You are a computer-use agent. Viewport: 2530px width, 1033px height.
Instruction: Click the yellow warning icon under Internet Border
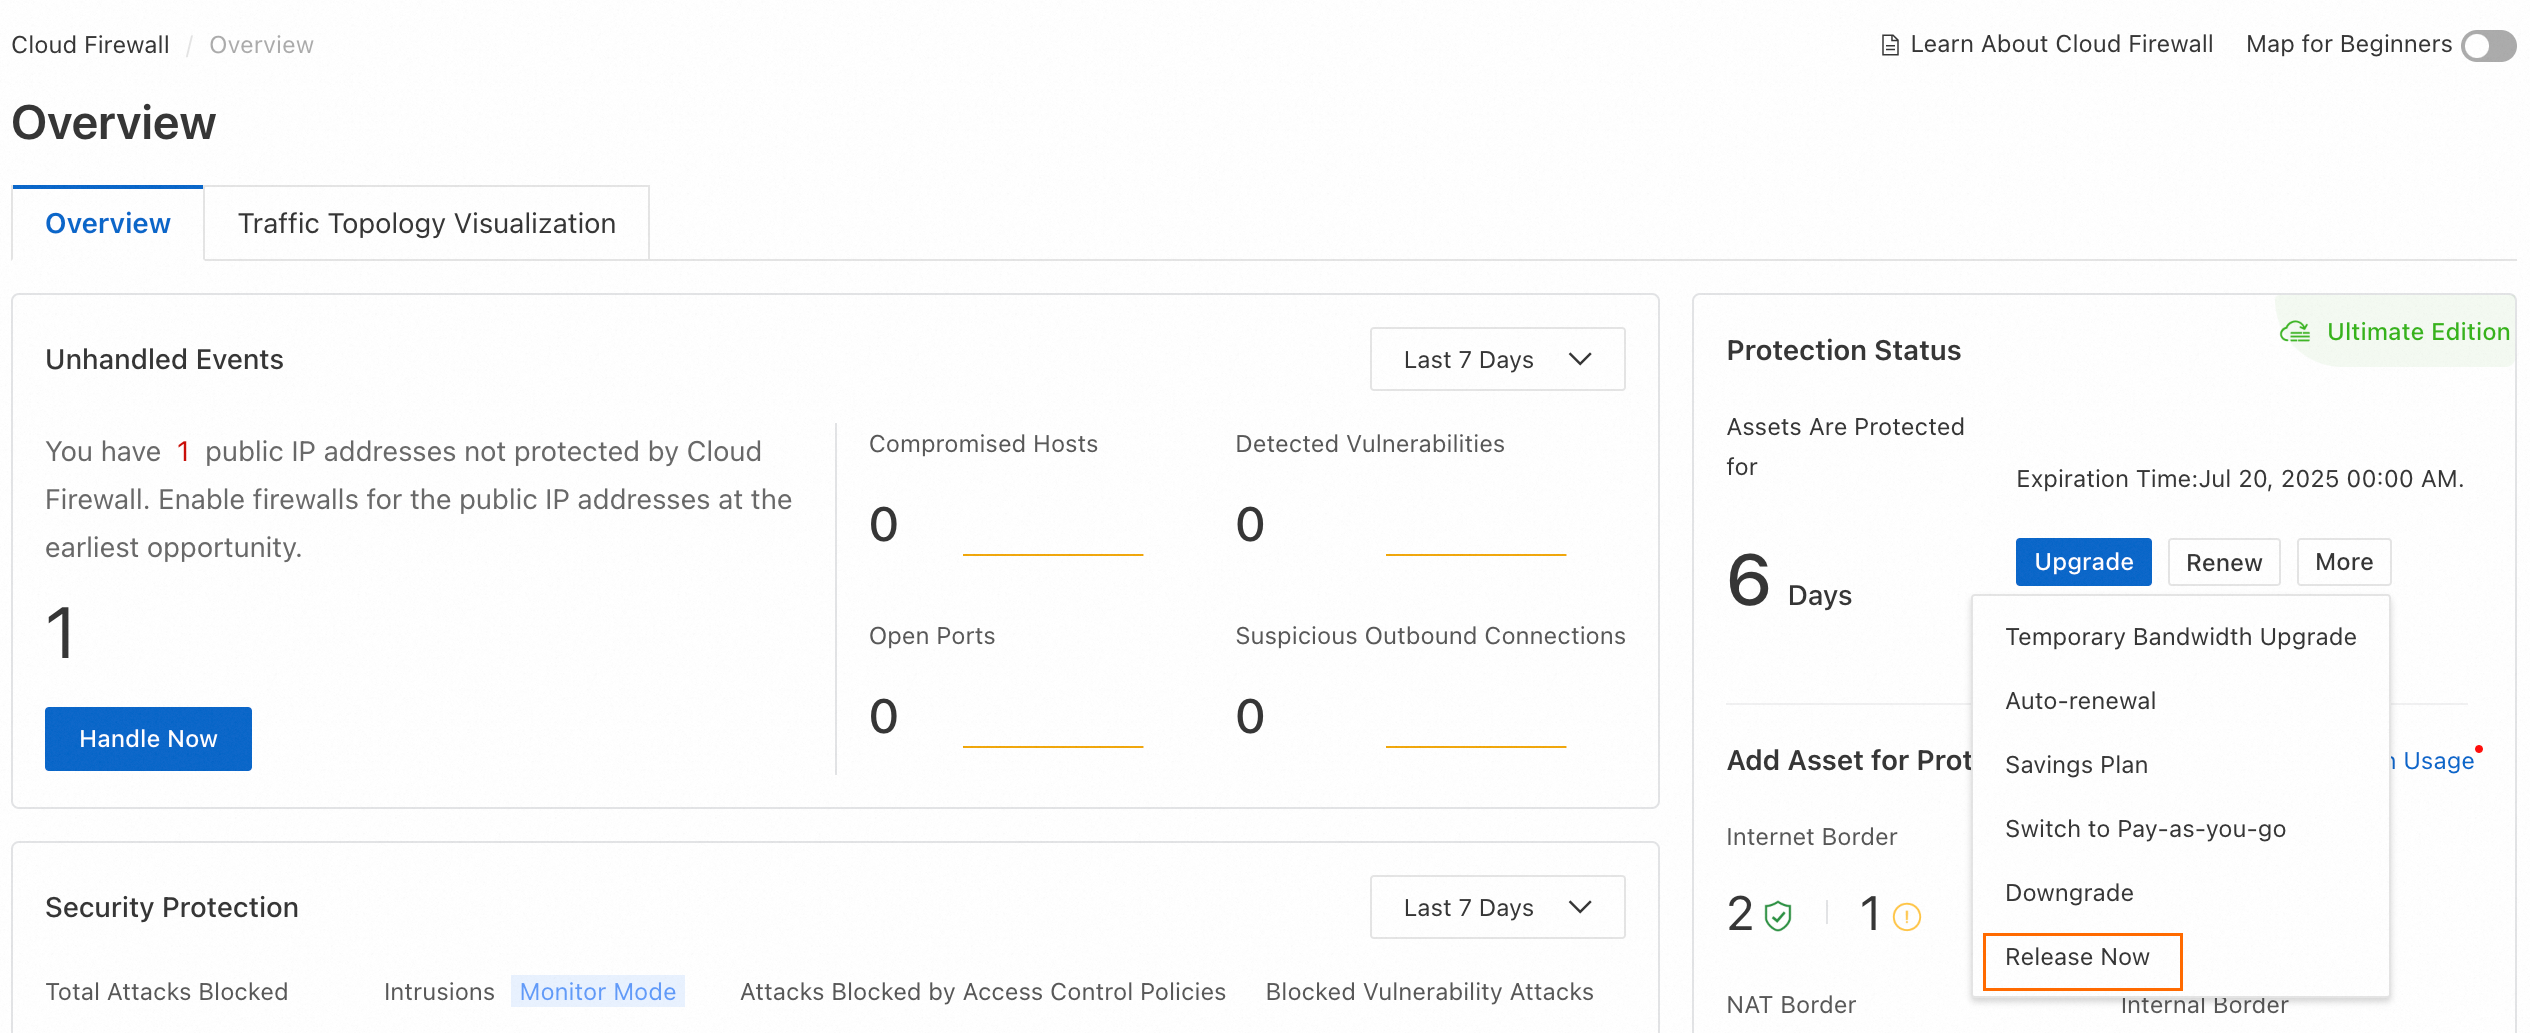point(1906,916)
